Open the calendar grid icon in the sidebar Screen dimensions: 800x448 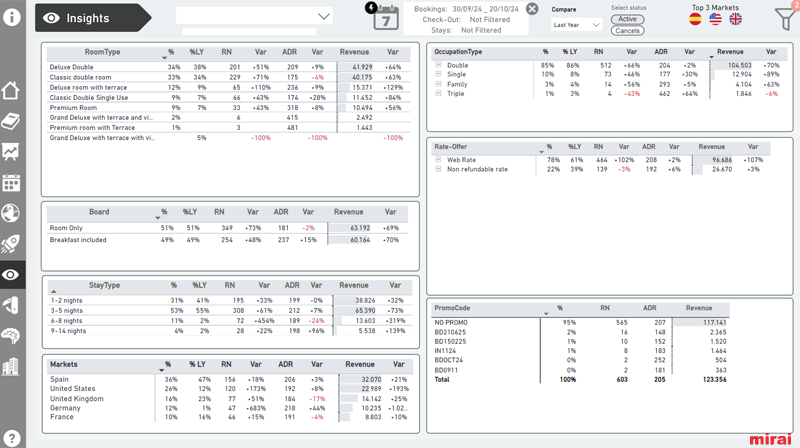click(x=11, y=182)
